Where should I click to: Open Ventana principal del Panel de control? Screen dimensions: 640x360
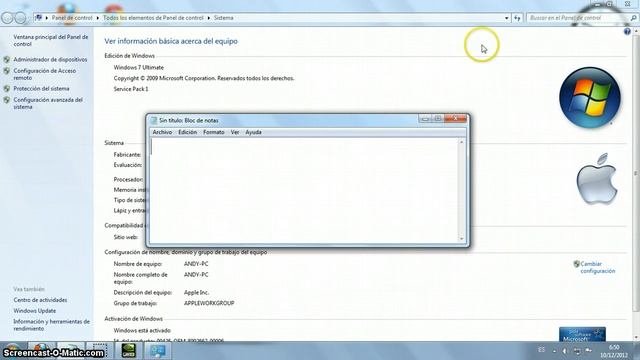(51, 40)
